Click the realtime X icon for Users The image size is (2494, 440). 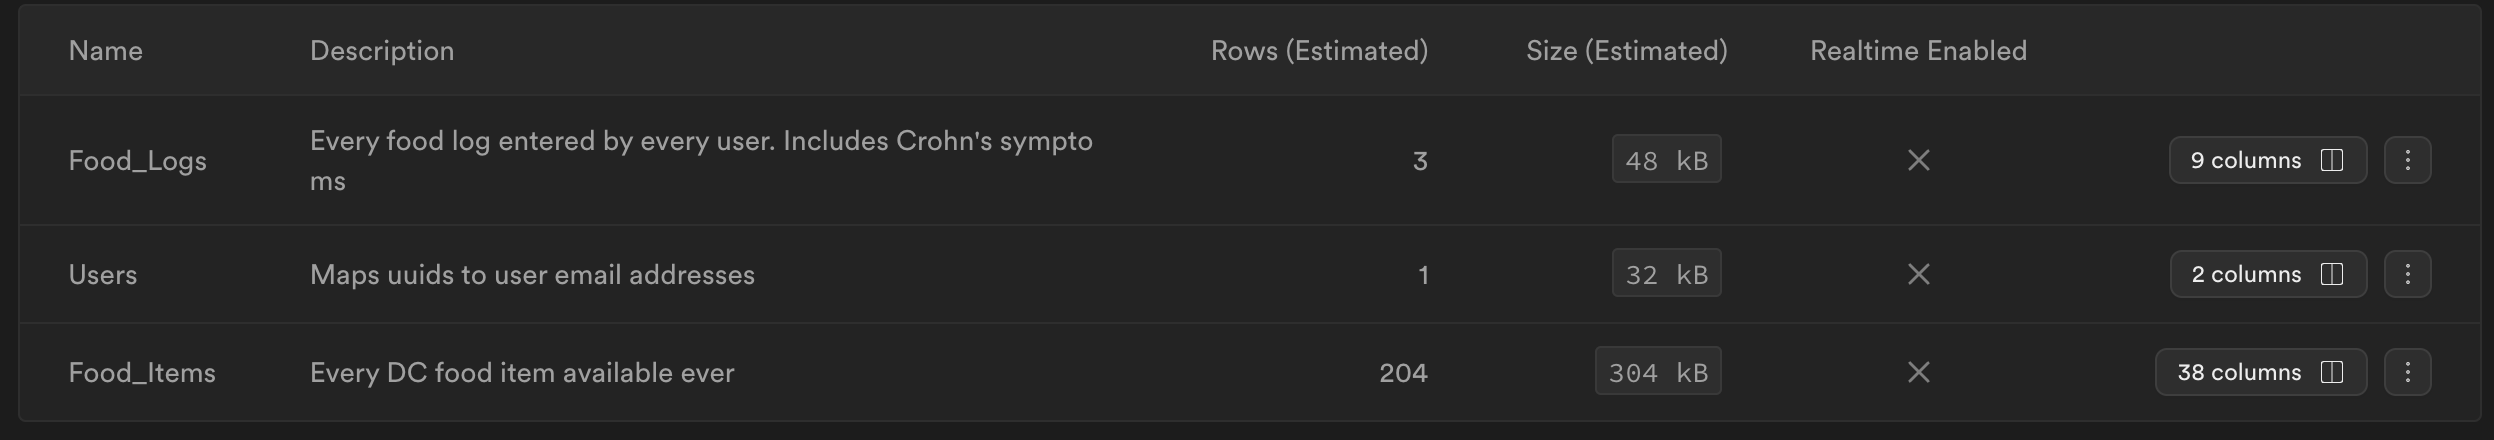[x=1918, y=274]
